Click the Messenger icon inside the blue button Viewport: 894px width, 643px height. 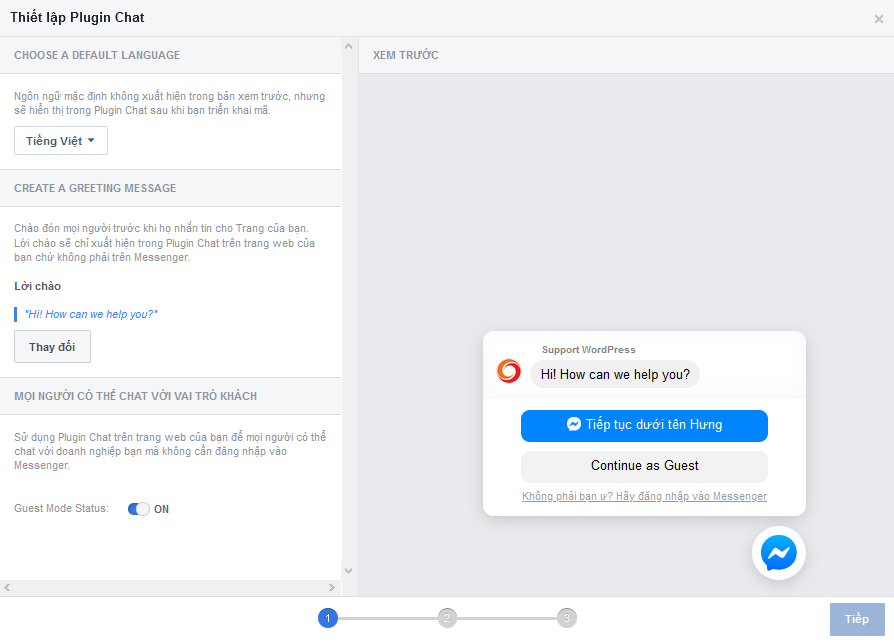[x=574, y=424]
